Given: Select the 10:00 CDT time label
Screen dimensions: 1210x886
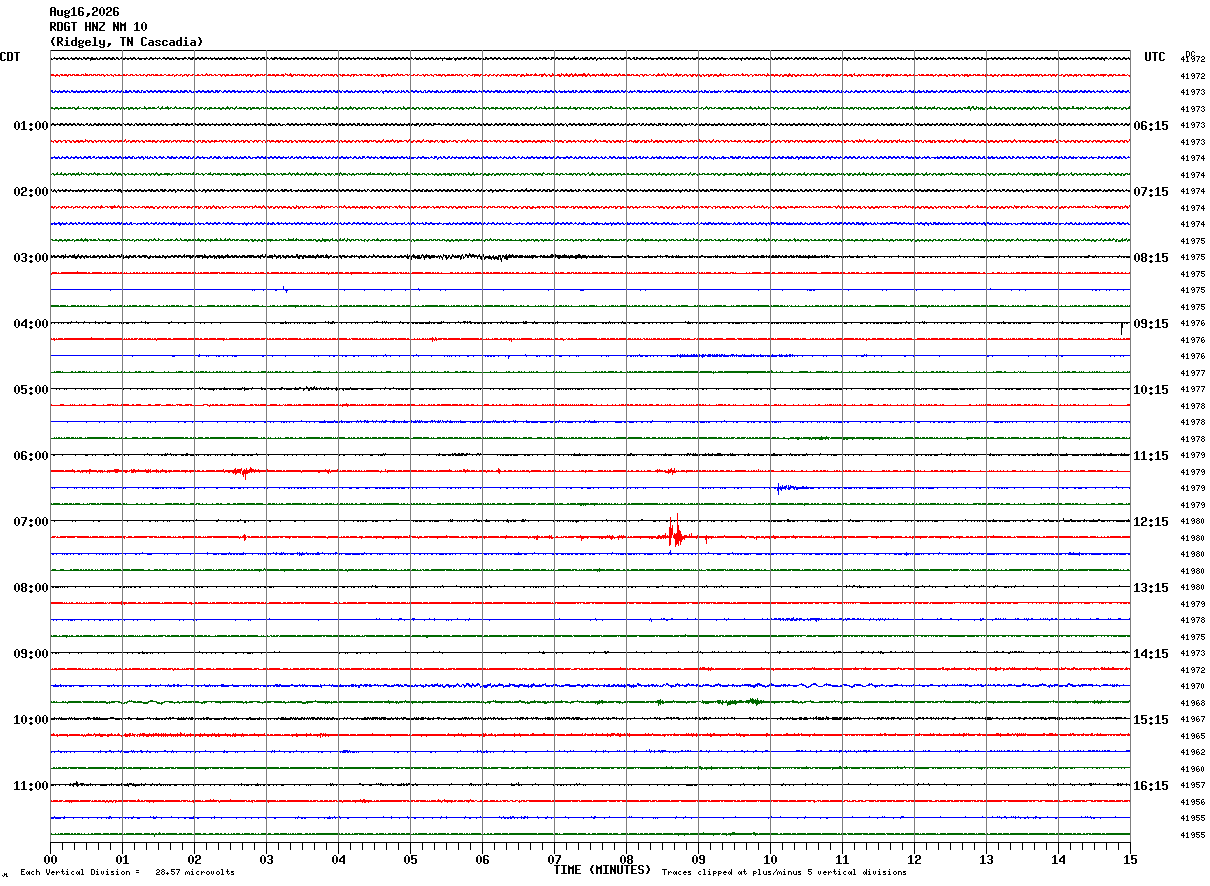Looking at the screenshot, I should tap(31, 720).
